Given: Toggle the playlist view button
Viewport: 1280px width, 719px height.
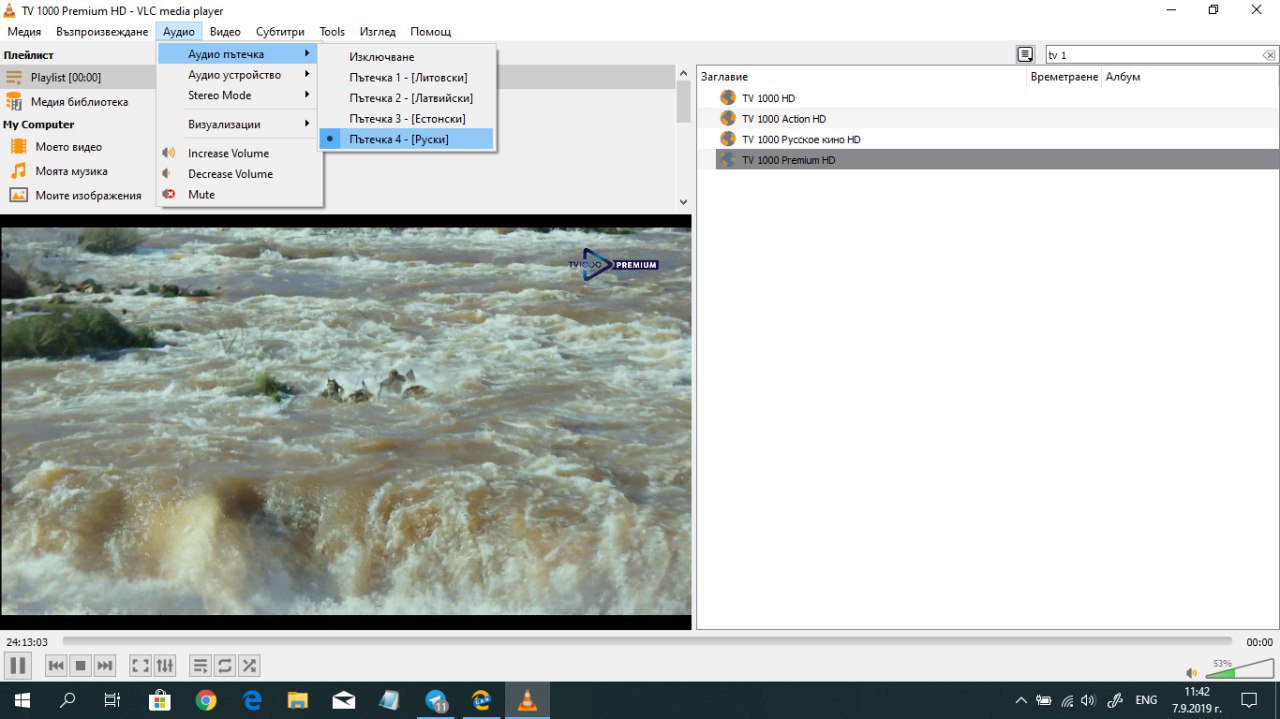Looking at the screenshot, I should (200, 665).
